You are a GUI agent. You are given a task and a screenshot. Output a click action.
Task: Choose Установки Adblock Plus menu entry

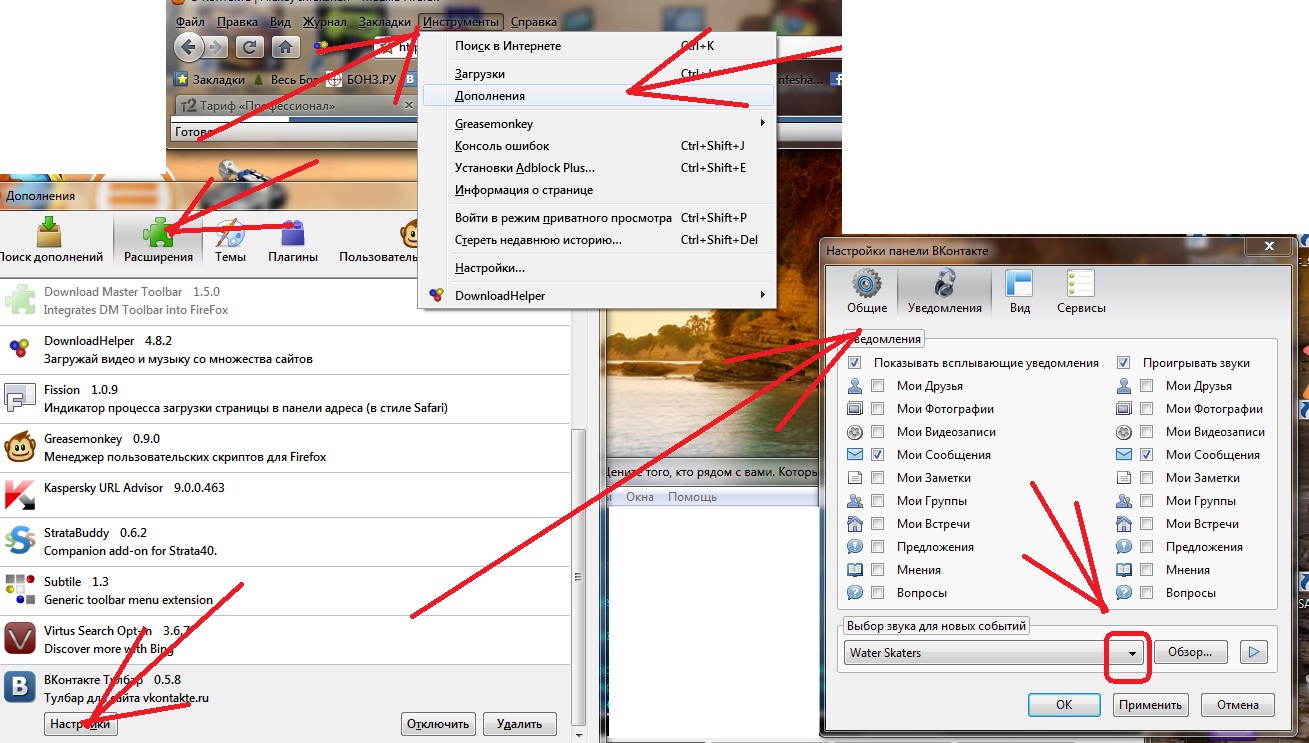597,168
